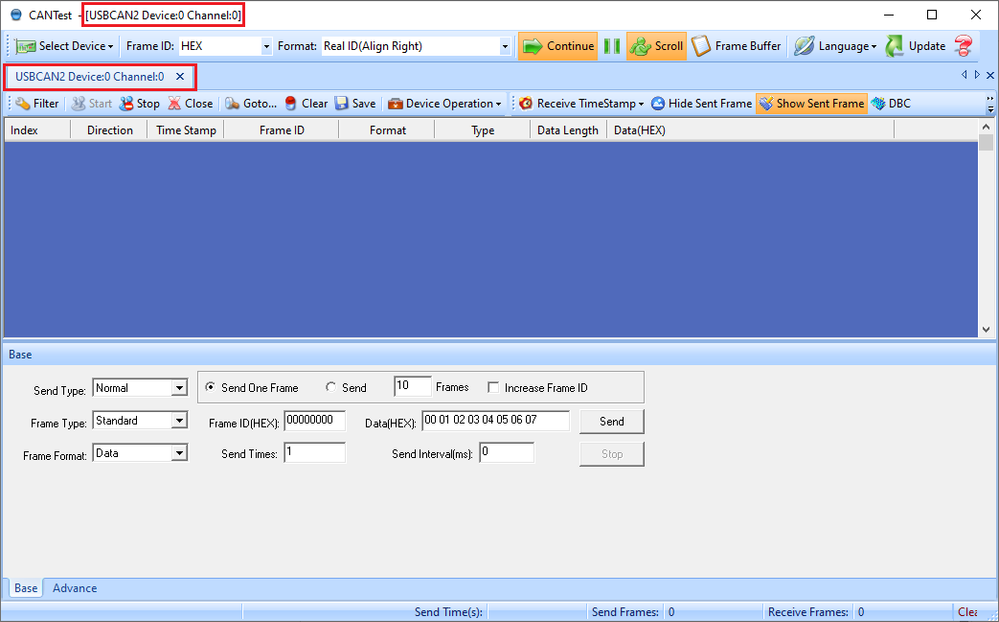Click the "Receive Frames:" status label
The height and width of the screenshot is (622, 999).
tap(808, 612)
